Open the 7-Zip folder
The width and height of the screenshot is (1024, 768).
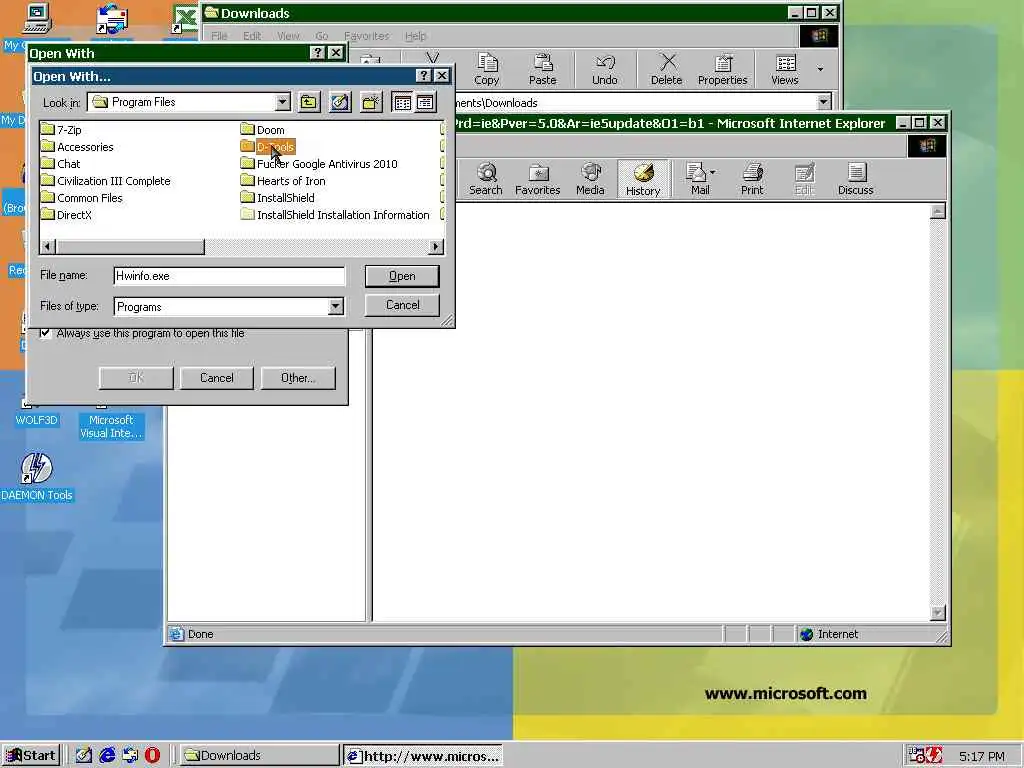point(61,130)
